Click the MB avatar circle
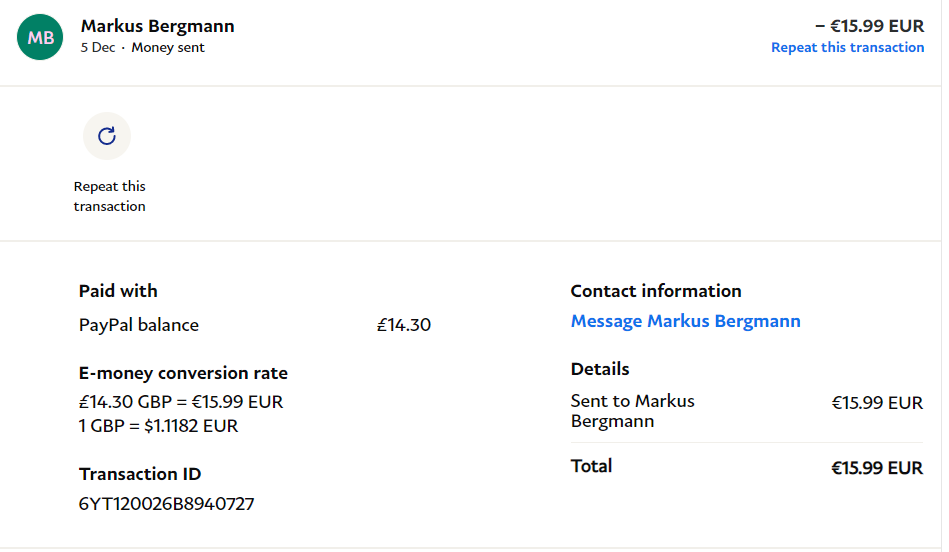The height and width of the screenshot is (552, 949). point(40,37)
